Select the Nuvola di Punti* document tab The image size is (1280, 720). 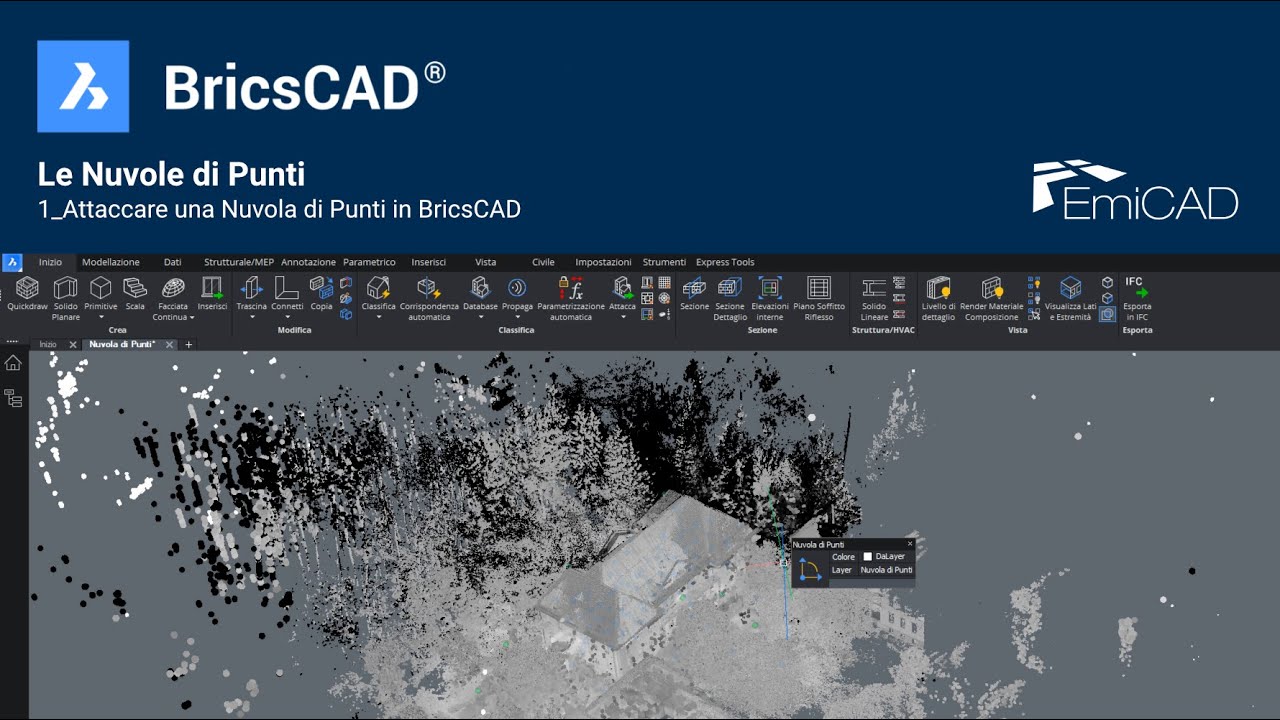(x=122, y=344)
